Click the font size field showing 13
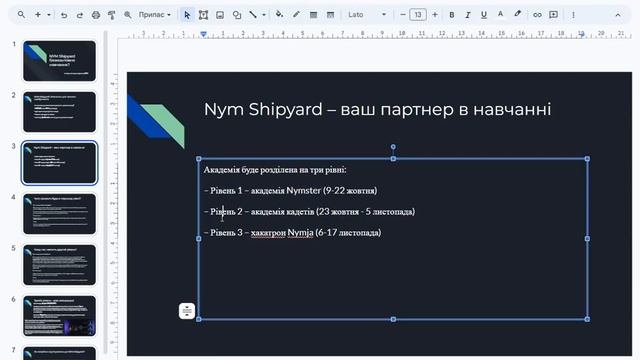This screenshot has width=640, height=360. (418, 15)
